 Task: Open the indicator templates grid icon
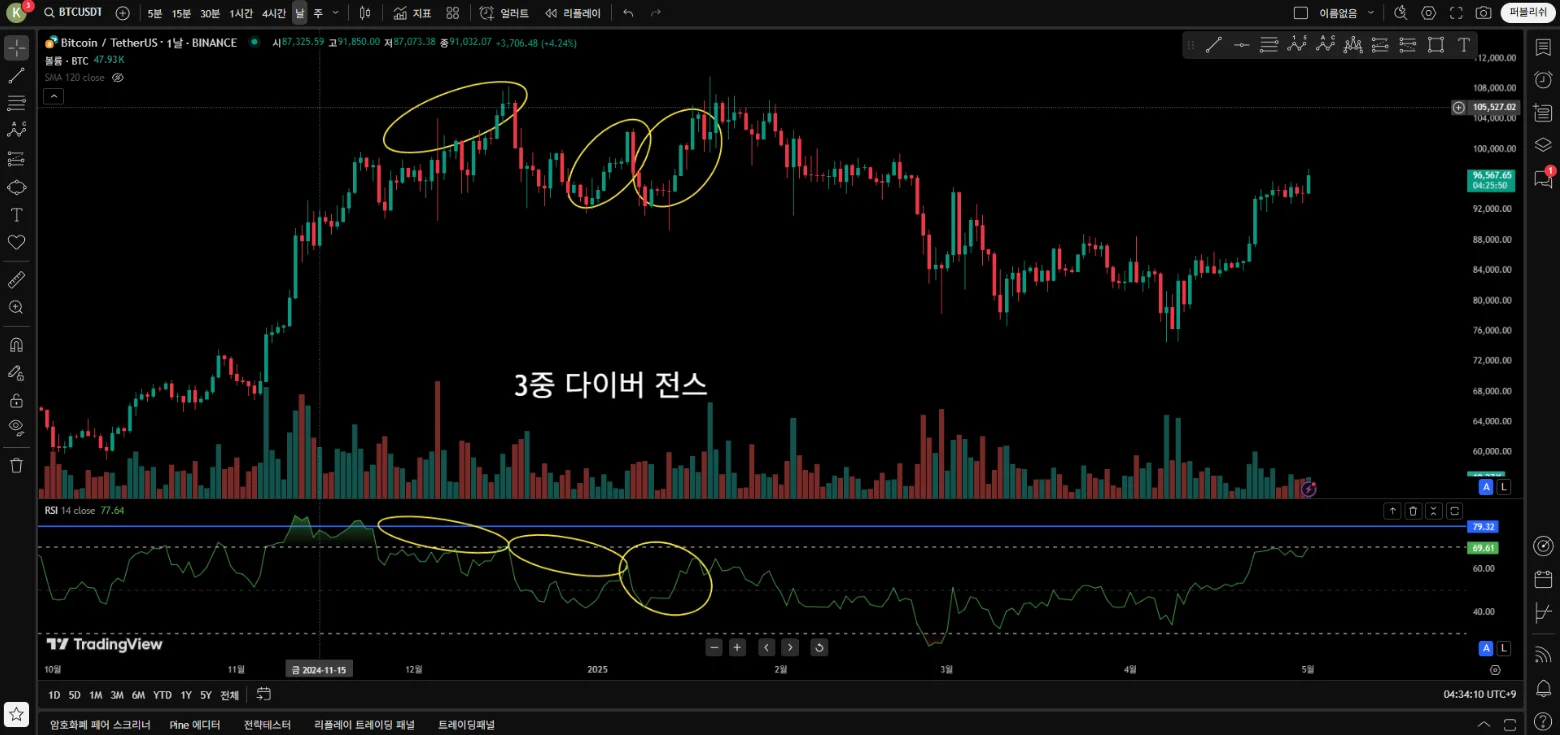(x=453, y=13)
